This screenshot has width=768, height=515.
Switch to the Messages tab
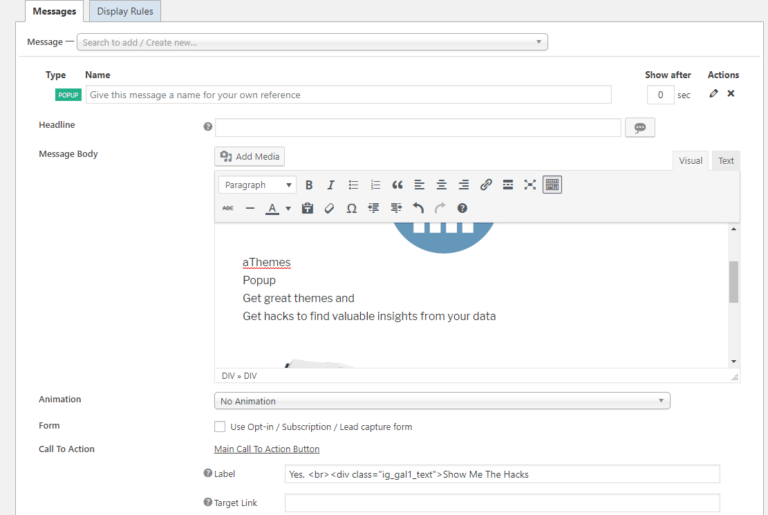(54, 11)
